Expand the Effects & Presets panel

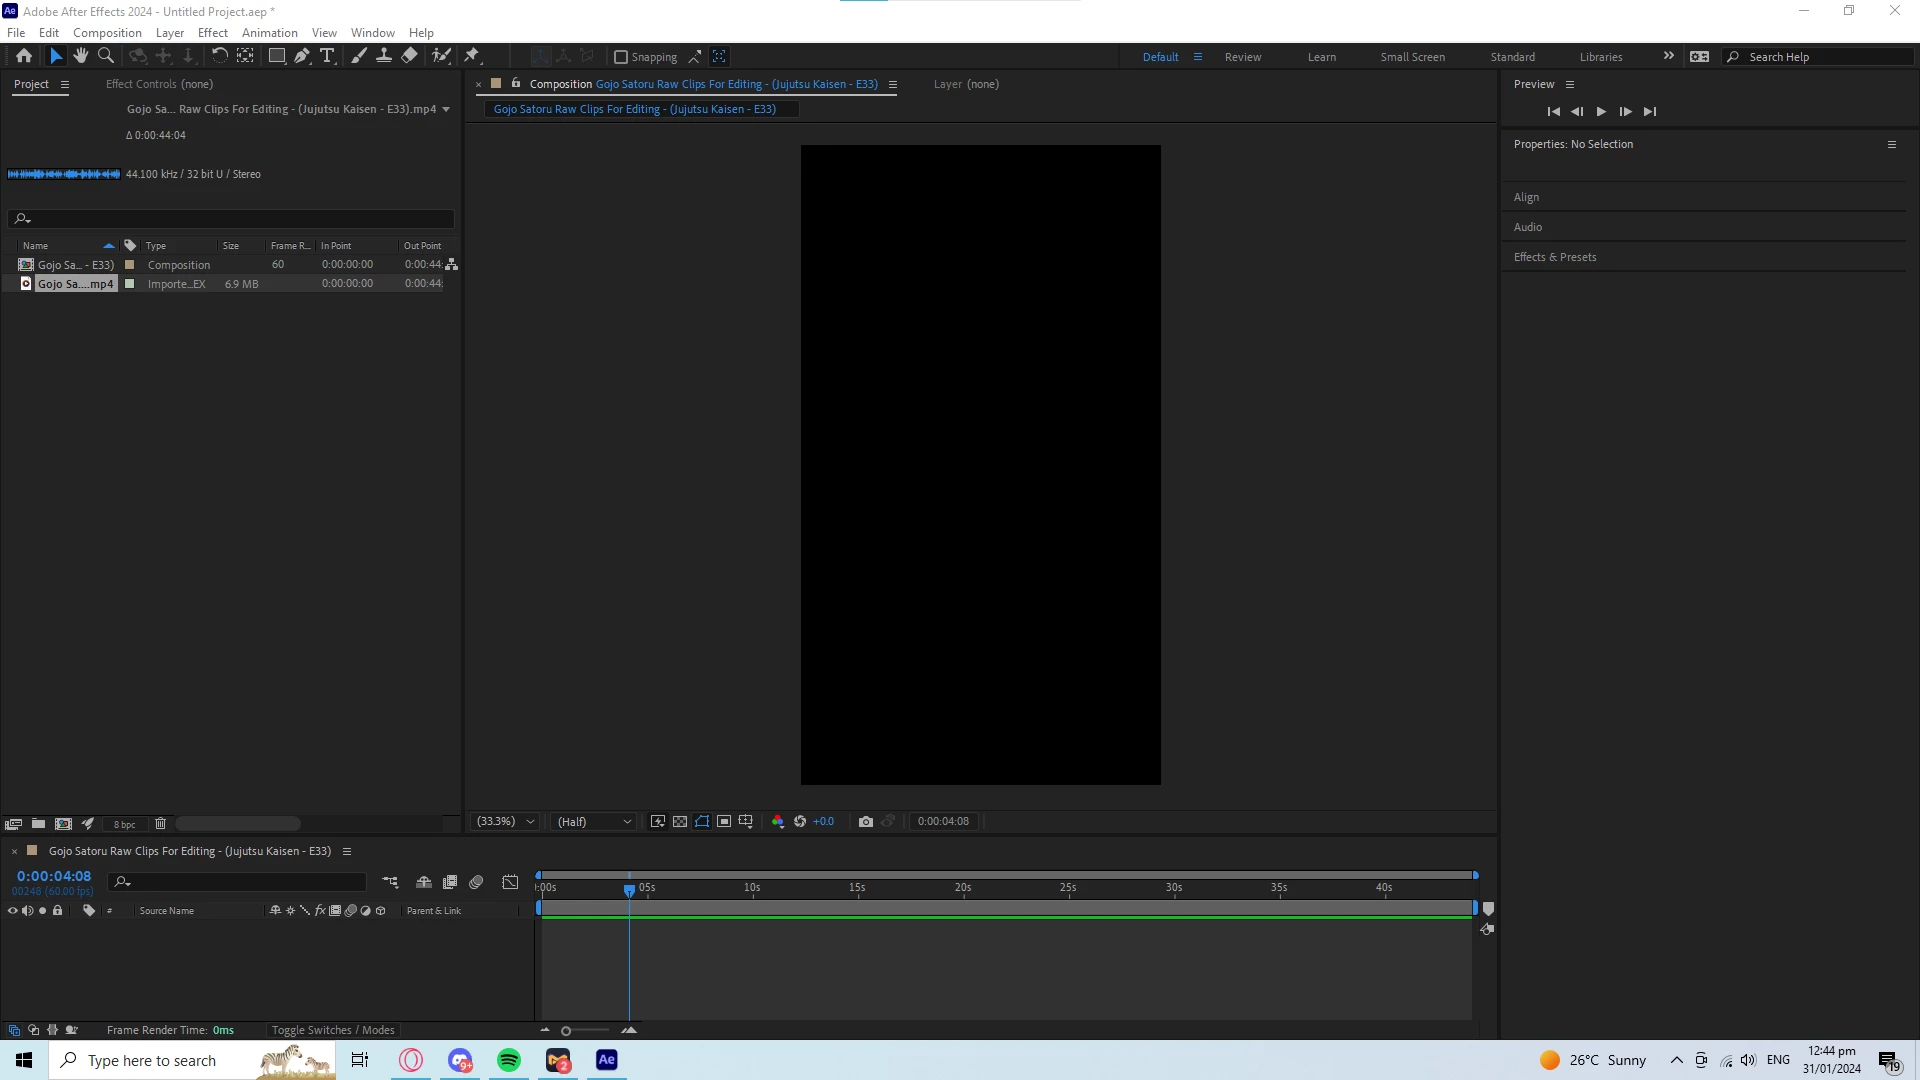coord(1555,257)
